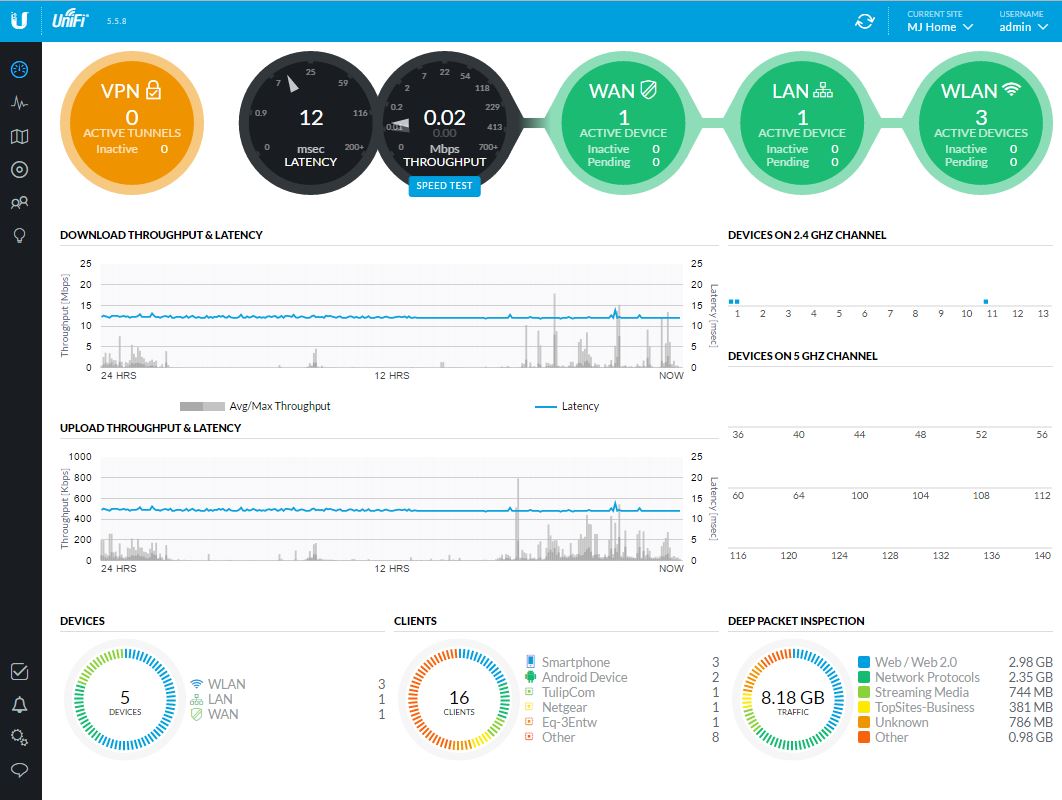
Task: Click the LAN icon in Devices legend
Action: coord(196,699)
